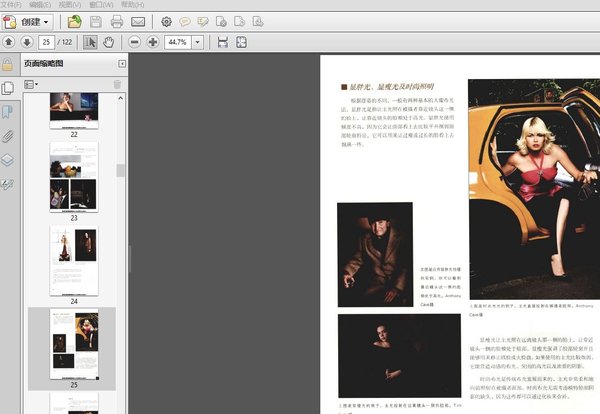Go to previous page arrow
This screenshot has height=414, width=600.
click(x=9, y=42)
